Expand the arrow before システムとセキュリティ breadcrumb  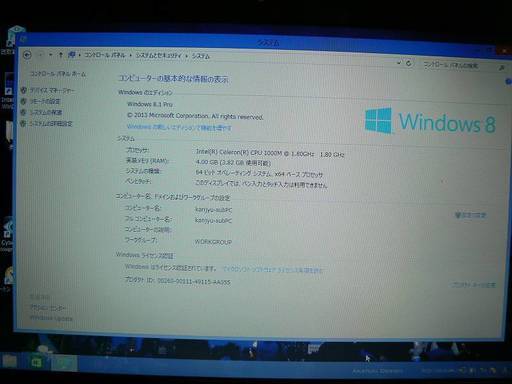(x=131, y=55)
